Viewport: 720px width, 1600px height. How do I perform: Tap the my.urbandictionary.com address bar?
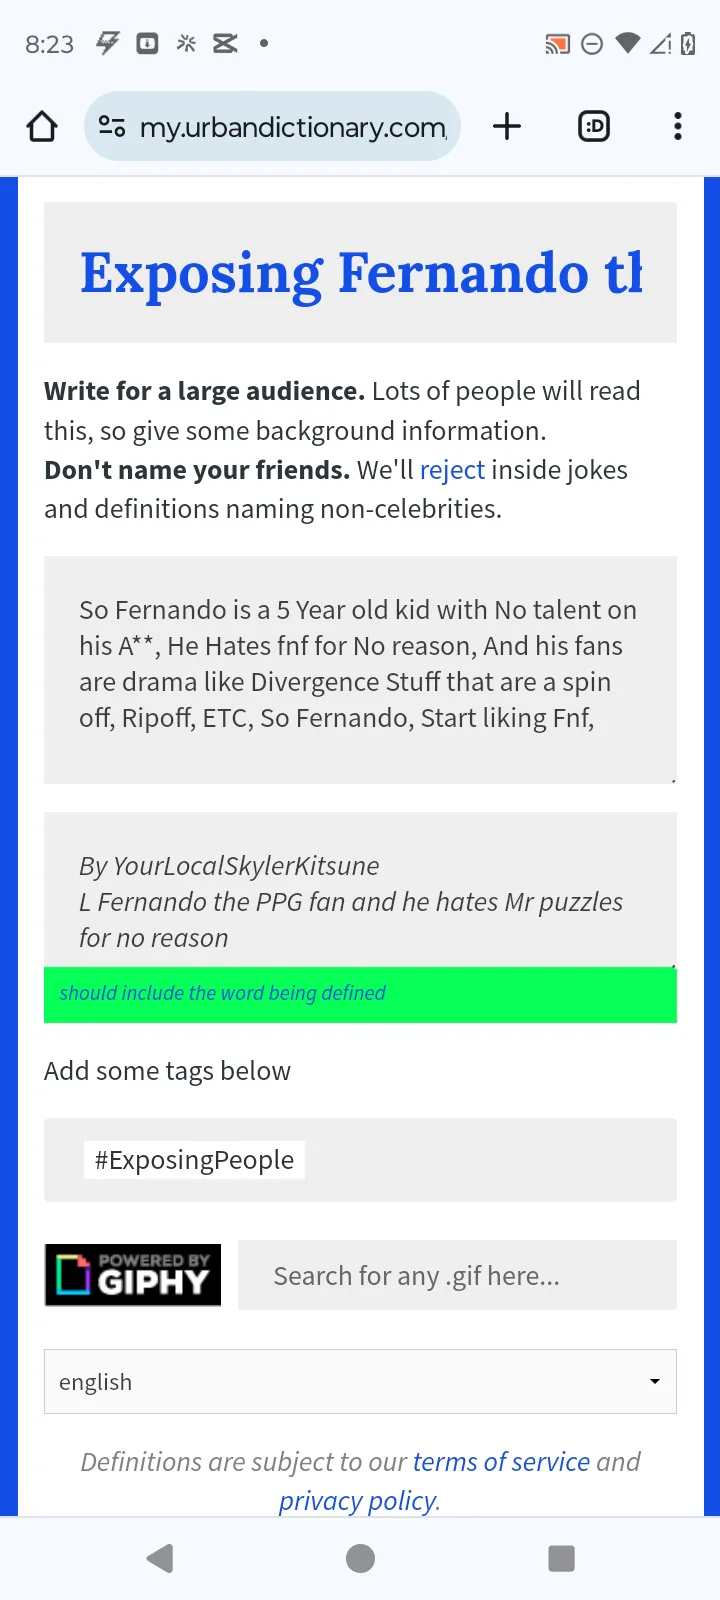(292, 127)
